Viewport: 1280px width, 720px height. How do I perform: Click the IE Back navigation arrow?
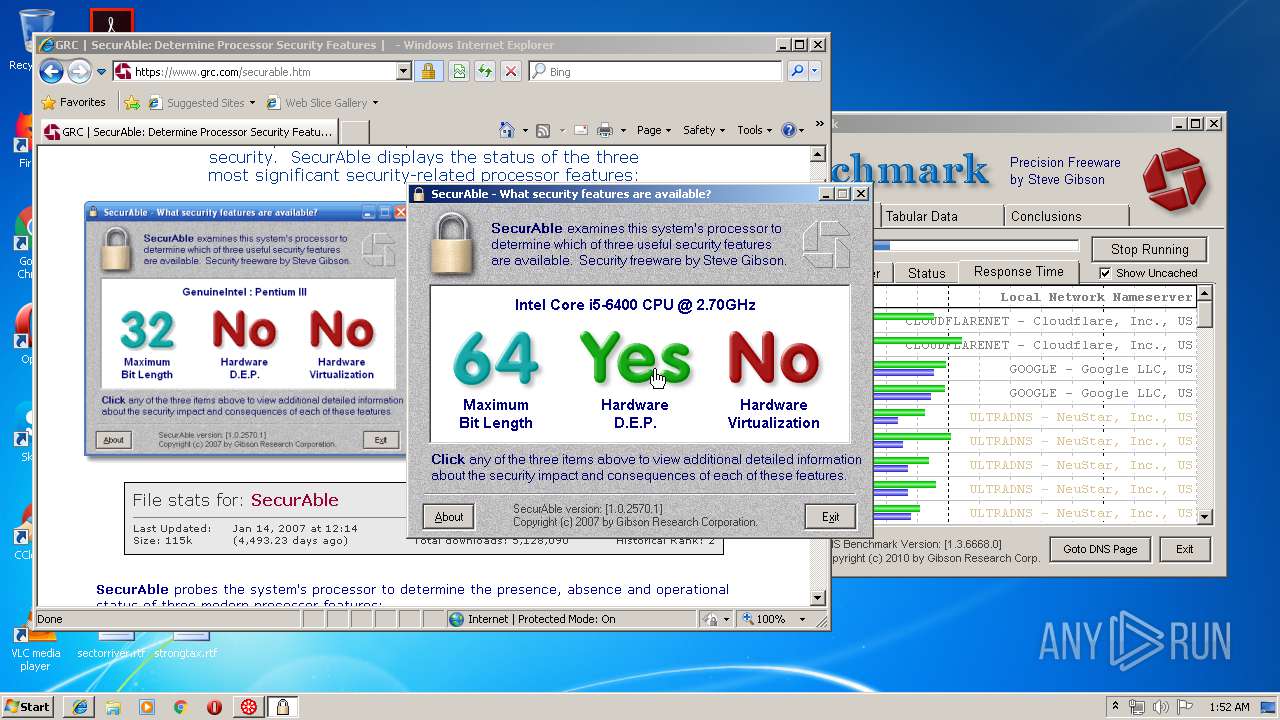51,71
